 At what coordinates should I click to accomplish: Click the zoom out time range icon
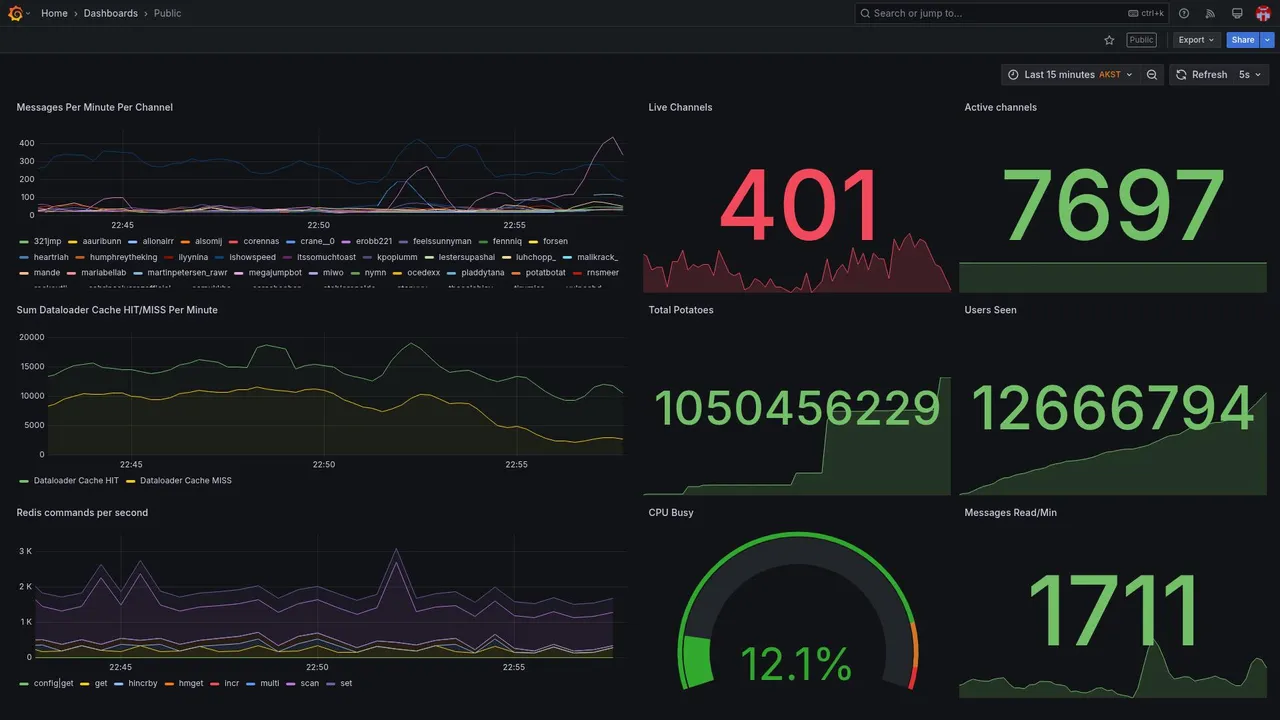click(1152, 75)
